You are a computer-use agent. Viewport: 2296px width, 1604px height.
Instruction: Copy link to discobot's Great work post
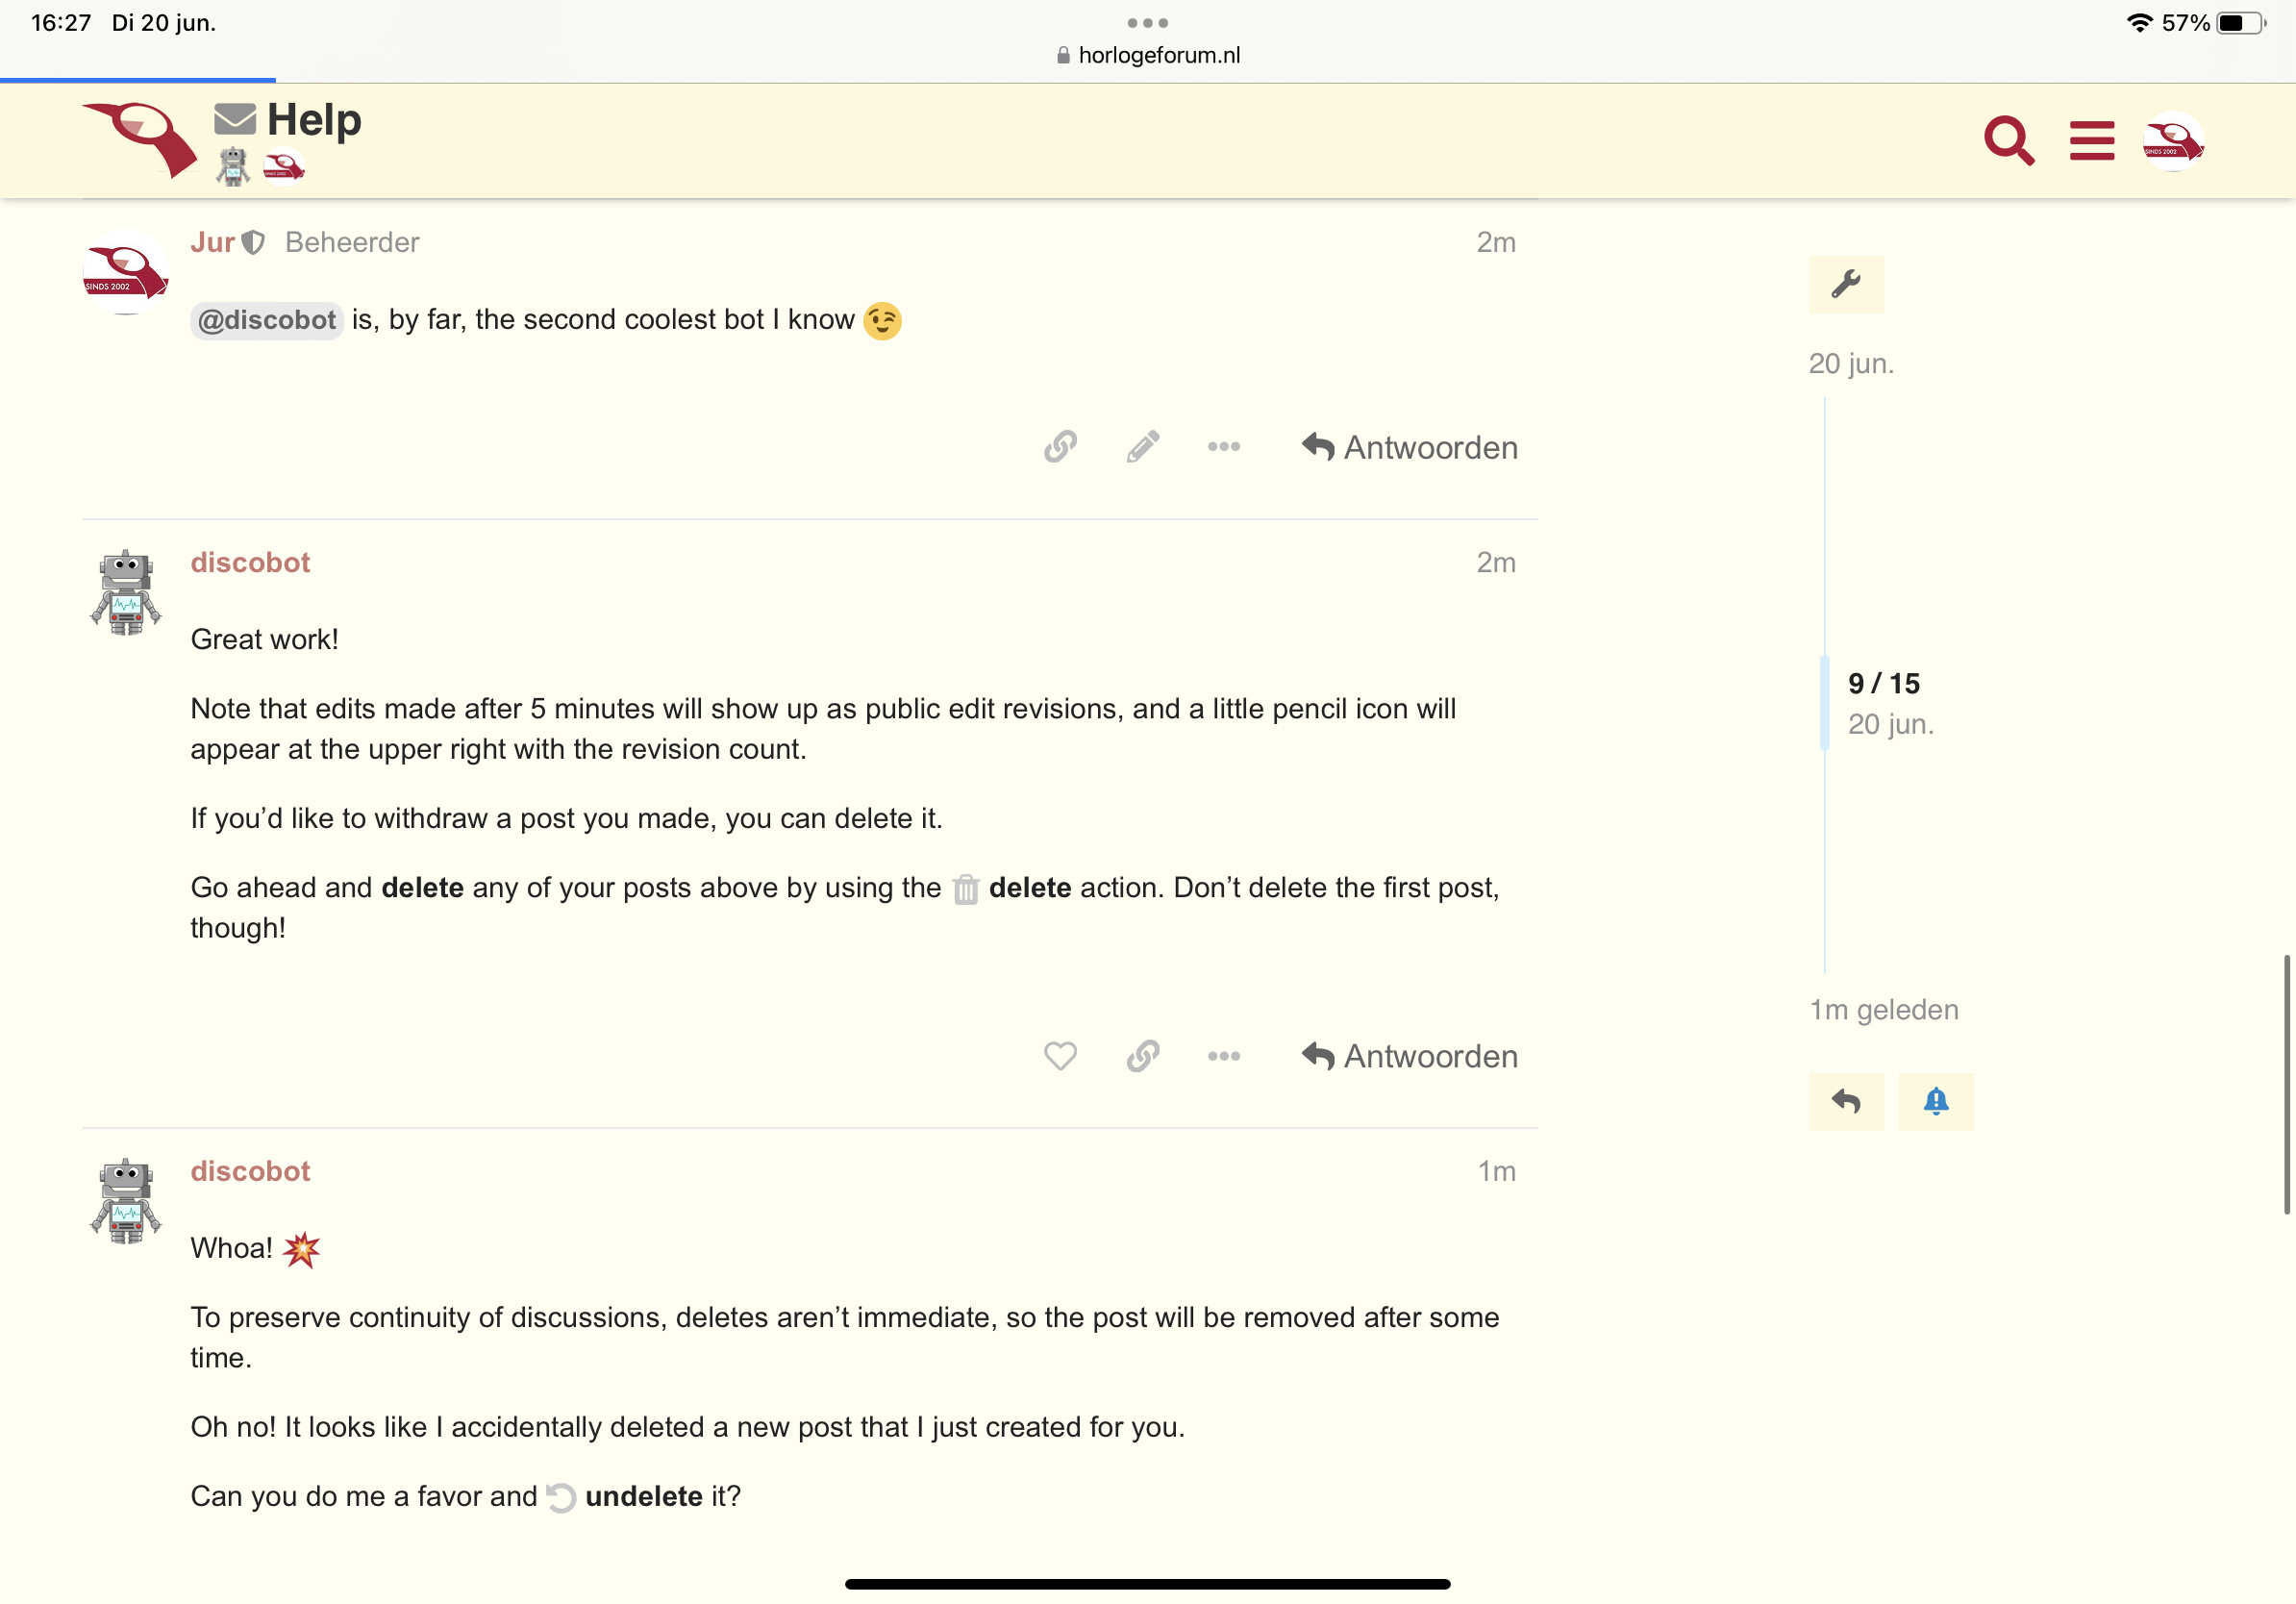point(1142,1056)
